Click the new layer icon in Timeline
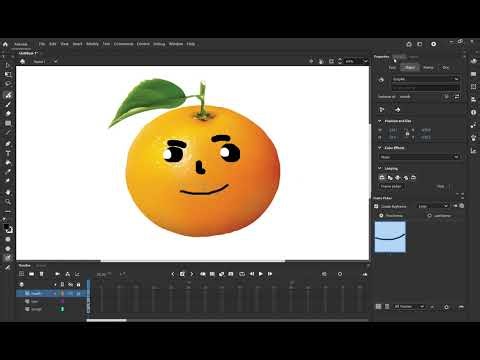The image size is (480, 360). (x=22, y=274)
